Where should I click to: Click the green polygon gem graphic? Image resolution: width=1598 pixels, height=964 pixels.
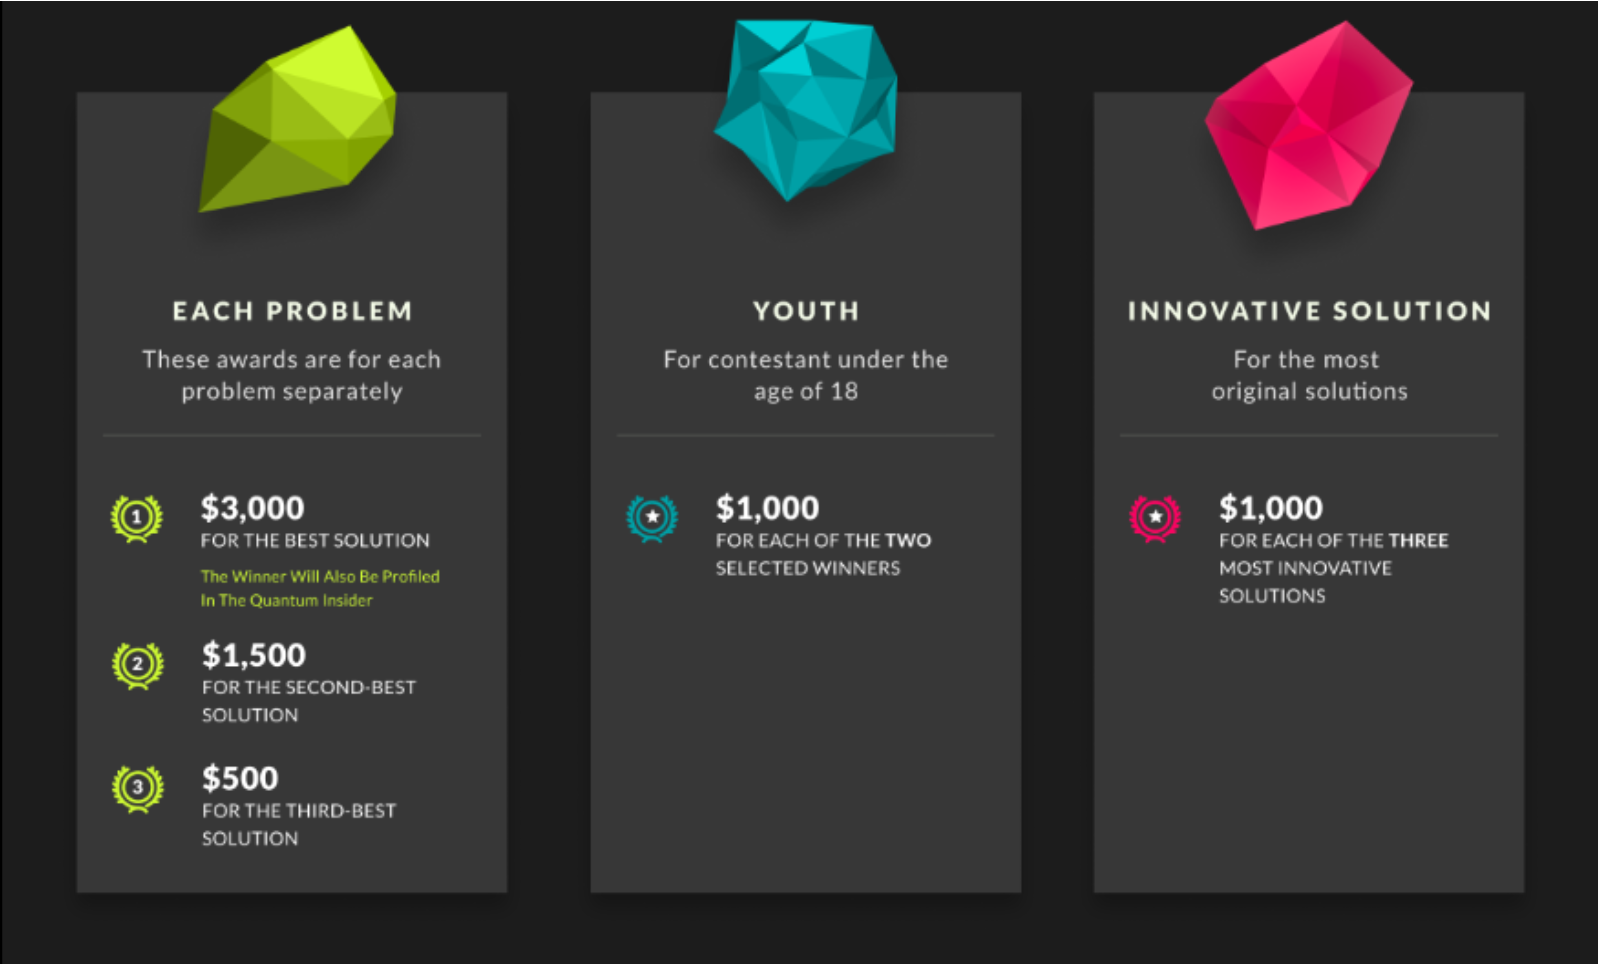[x=297, y=119]
